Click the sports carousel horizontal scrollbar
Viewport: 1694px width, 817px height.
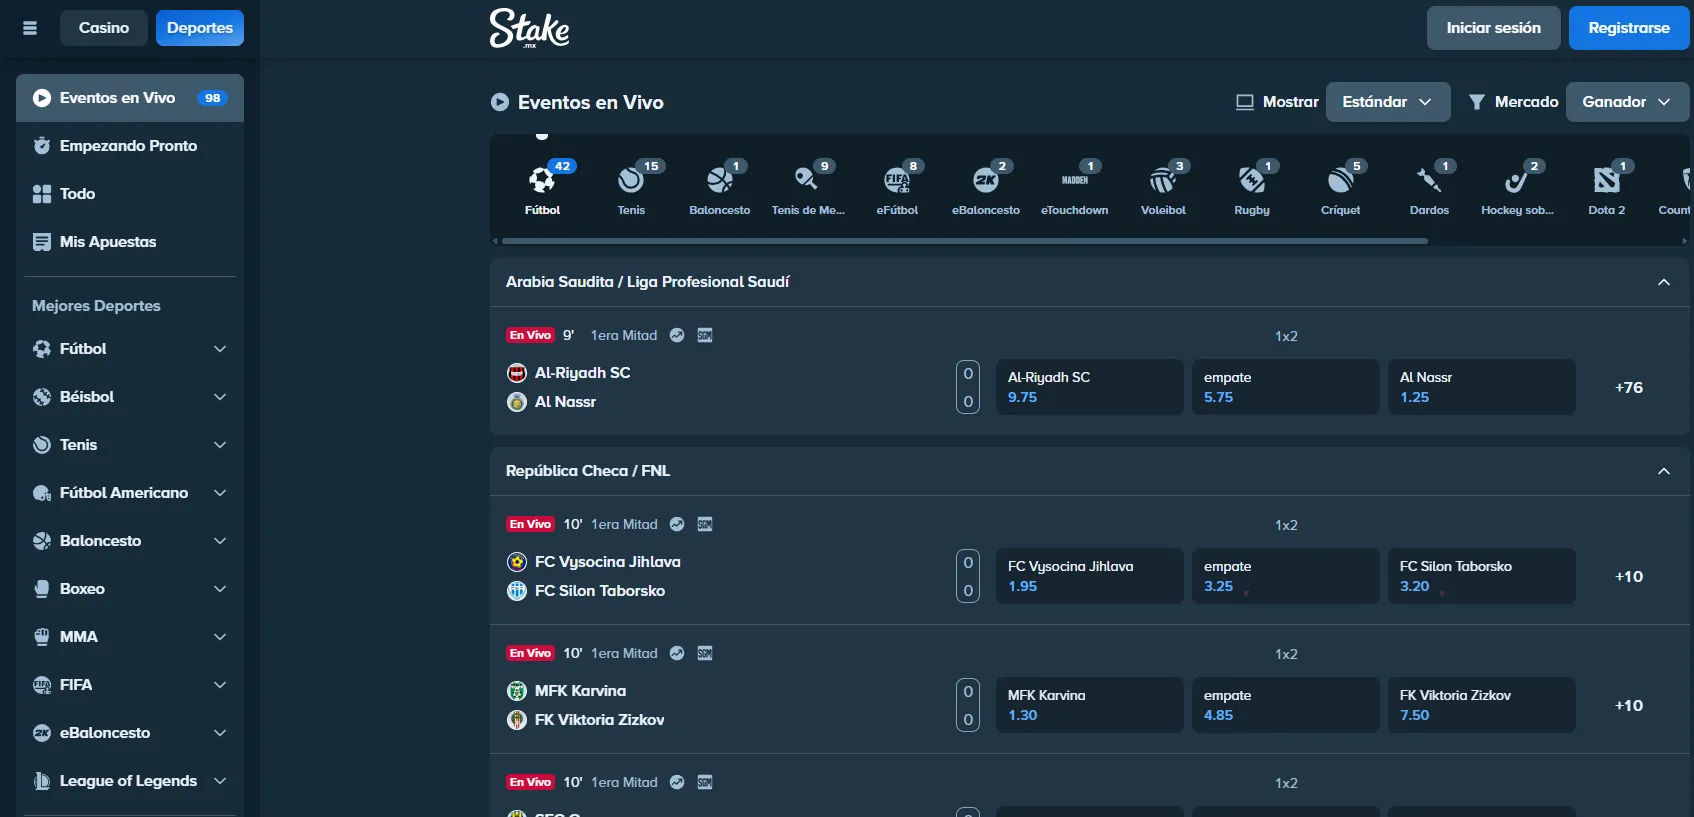point(964,241)
